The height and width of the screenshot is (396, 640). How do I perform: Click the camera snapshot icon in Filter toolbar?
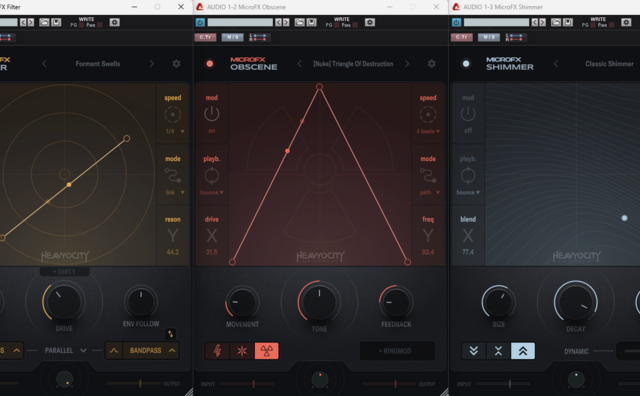[x=115, y=22]
